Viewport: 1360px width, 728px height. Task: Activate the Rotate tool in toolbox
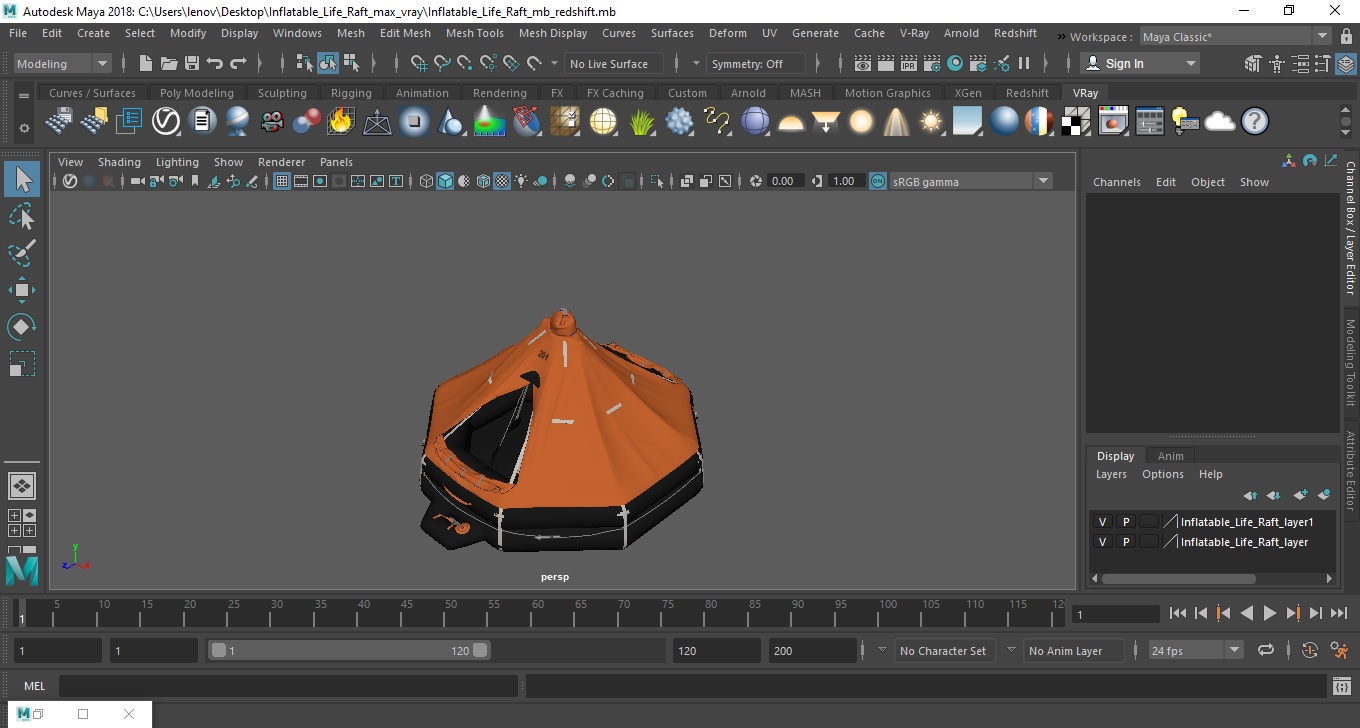coord(22,327)
